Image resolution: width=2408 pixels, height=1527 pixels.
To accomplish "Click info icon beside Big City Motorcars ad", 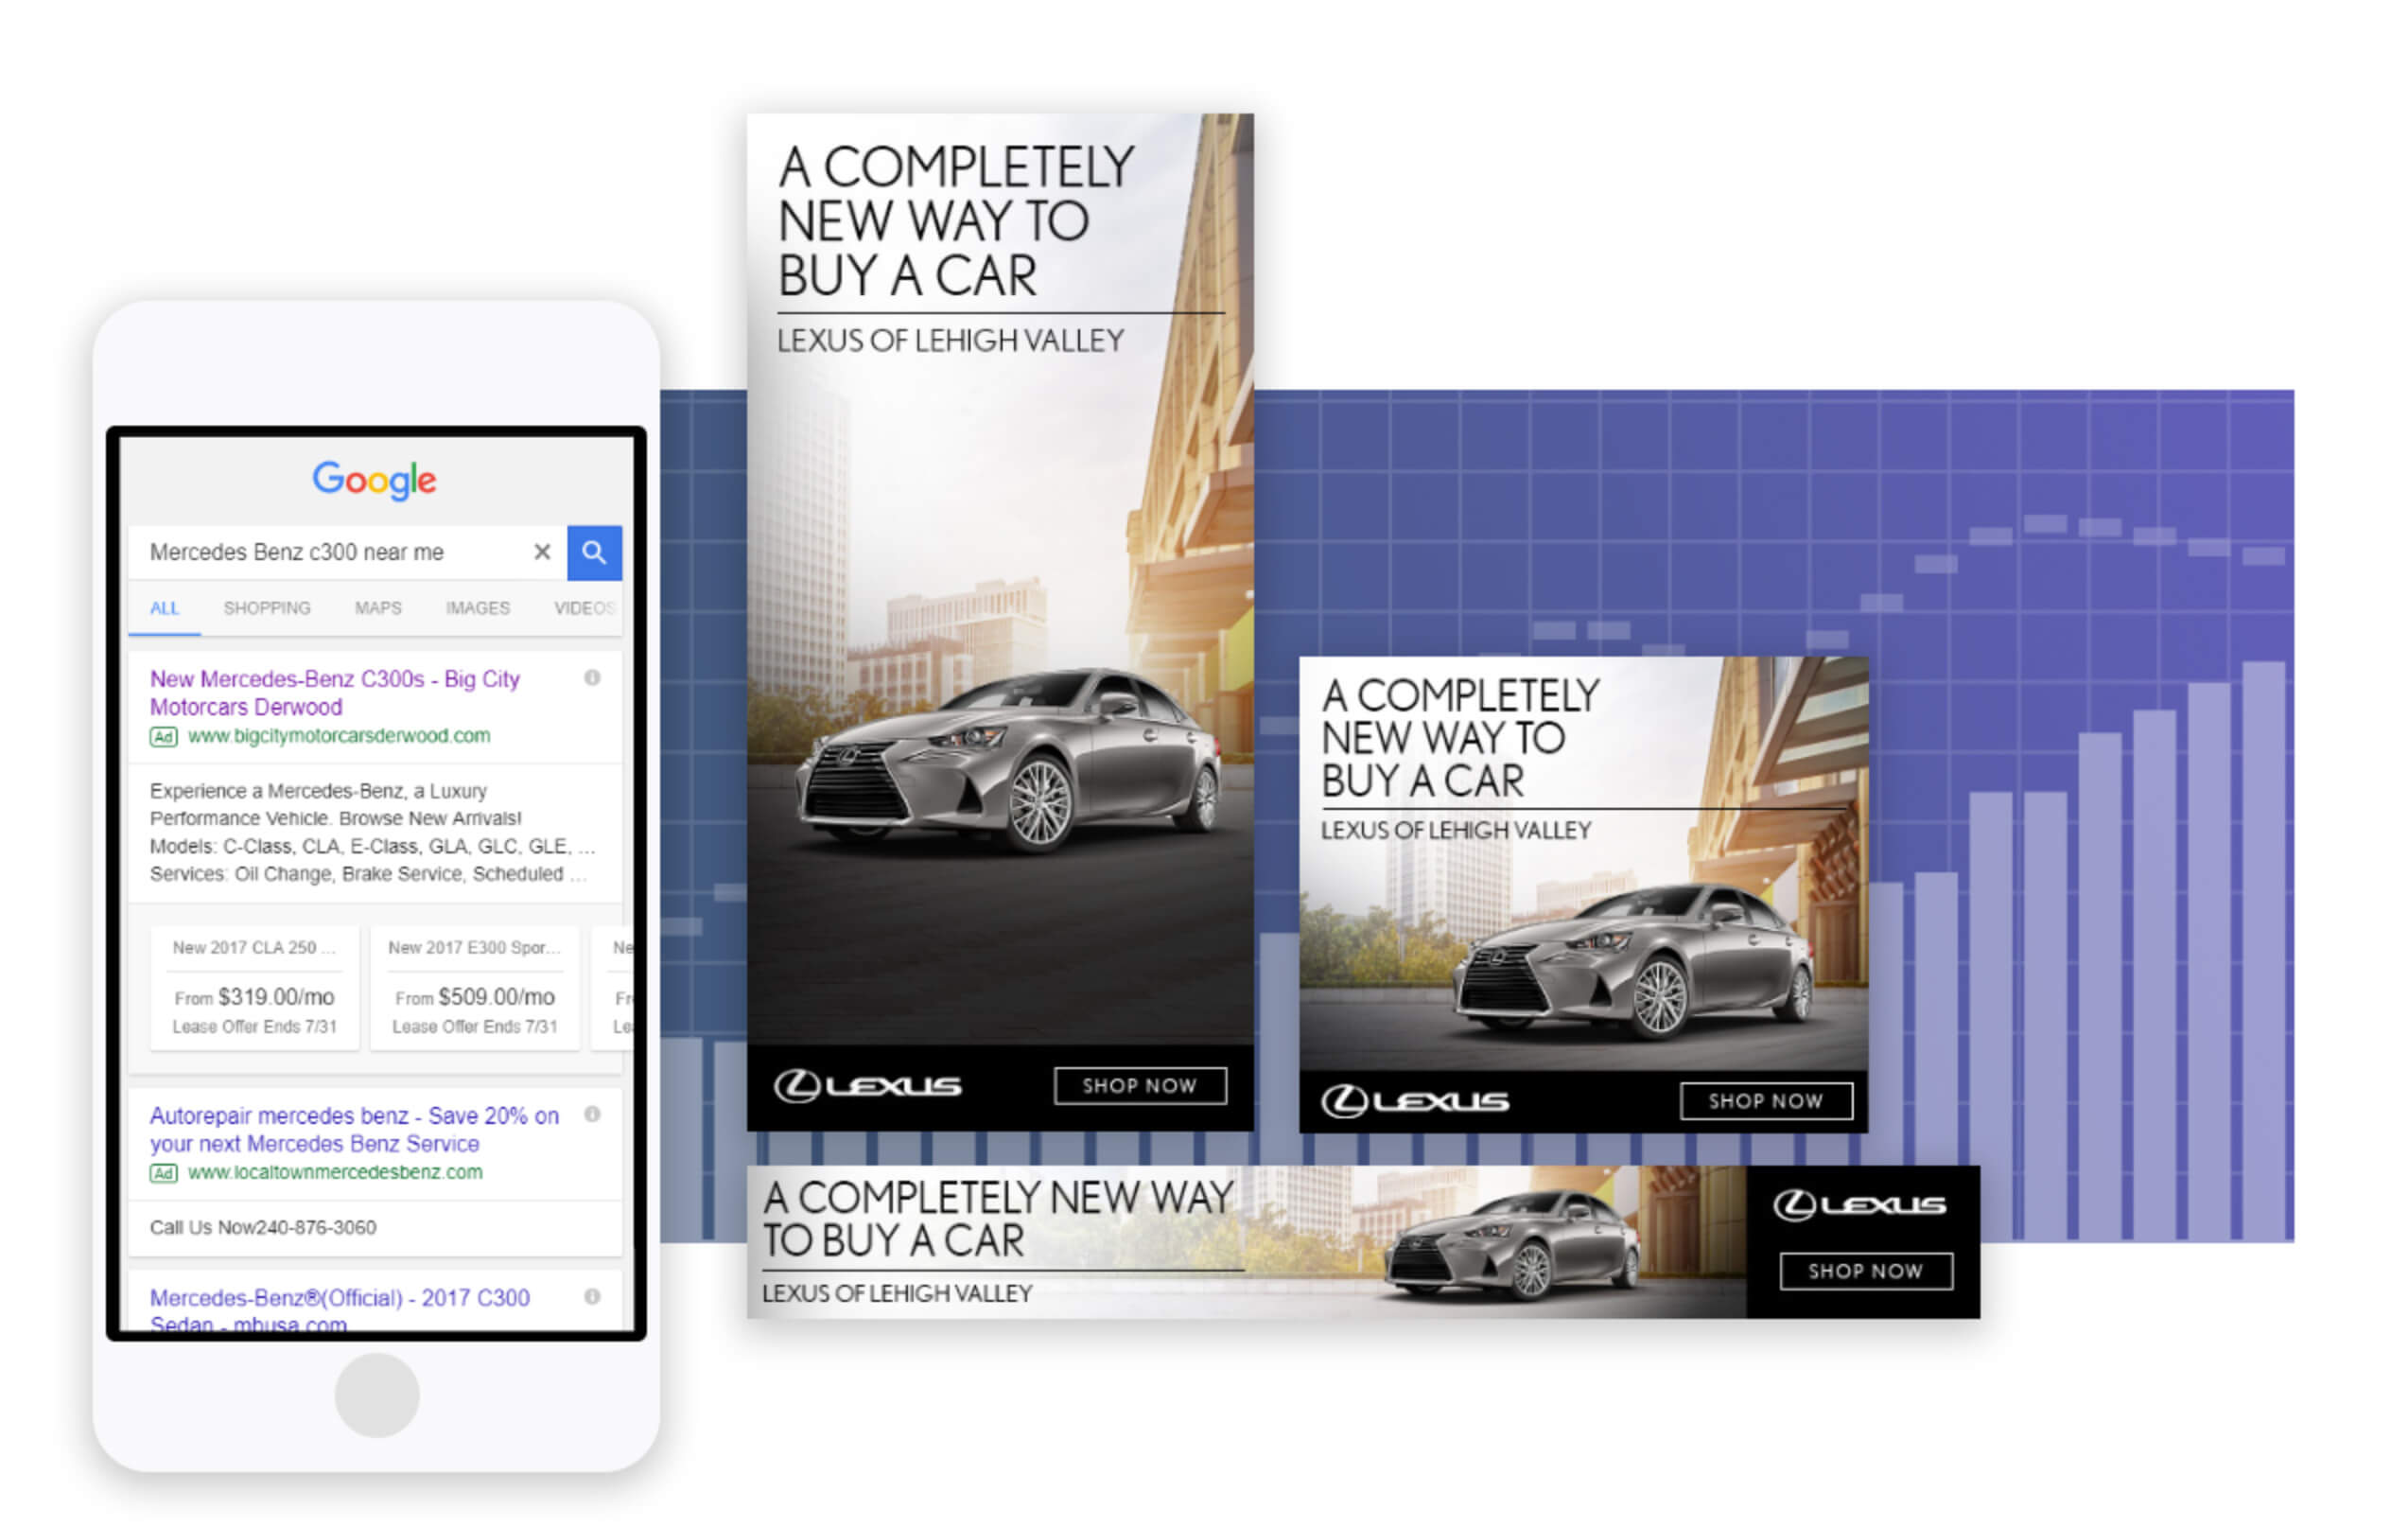I will pos(592,678).
